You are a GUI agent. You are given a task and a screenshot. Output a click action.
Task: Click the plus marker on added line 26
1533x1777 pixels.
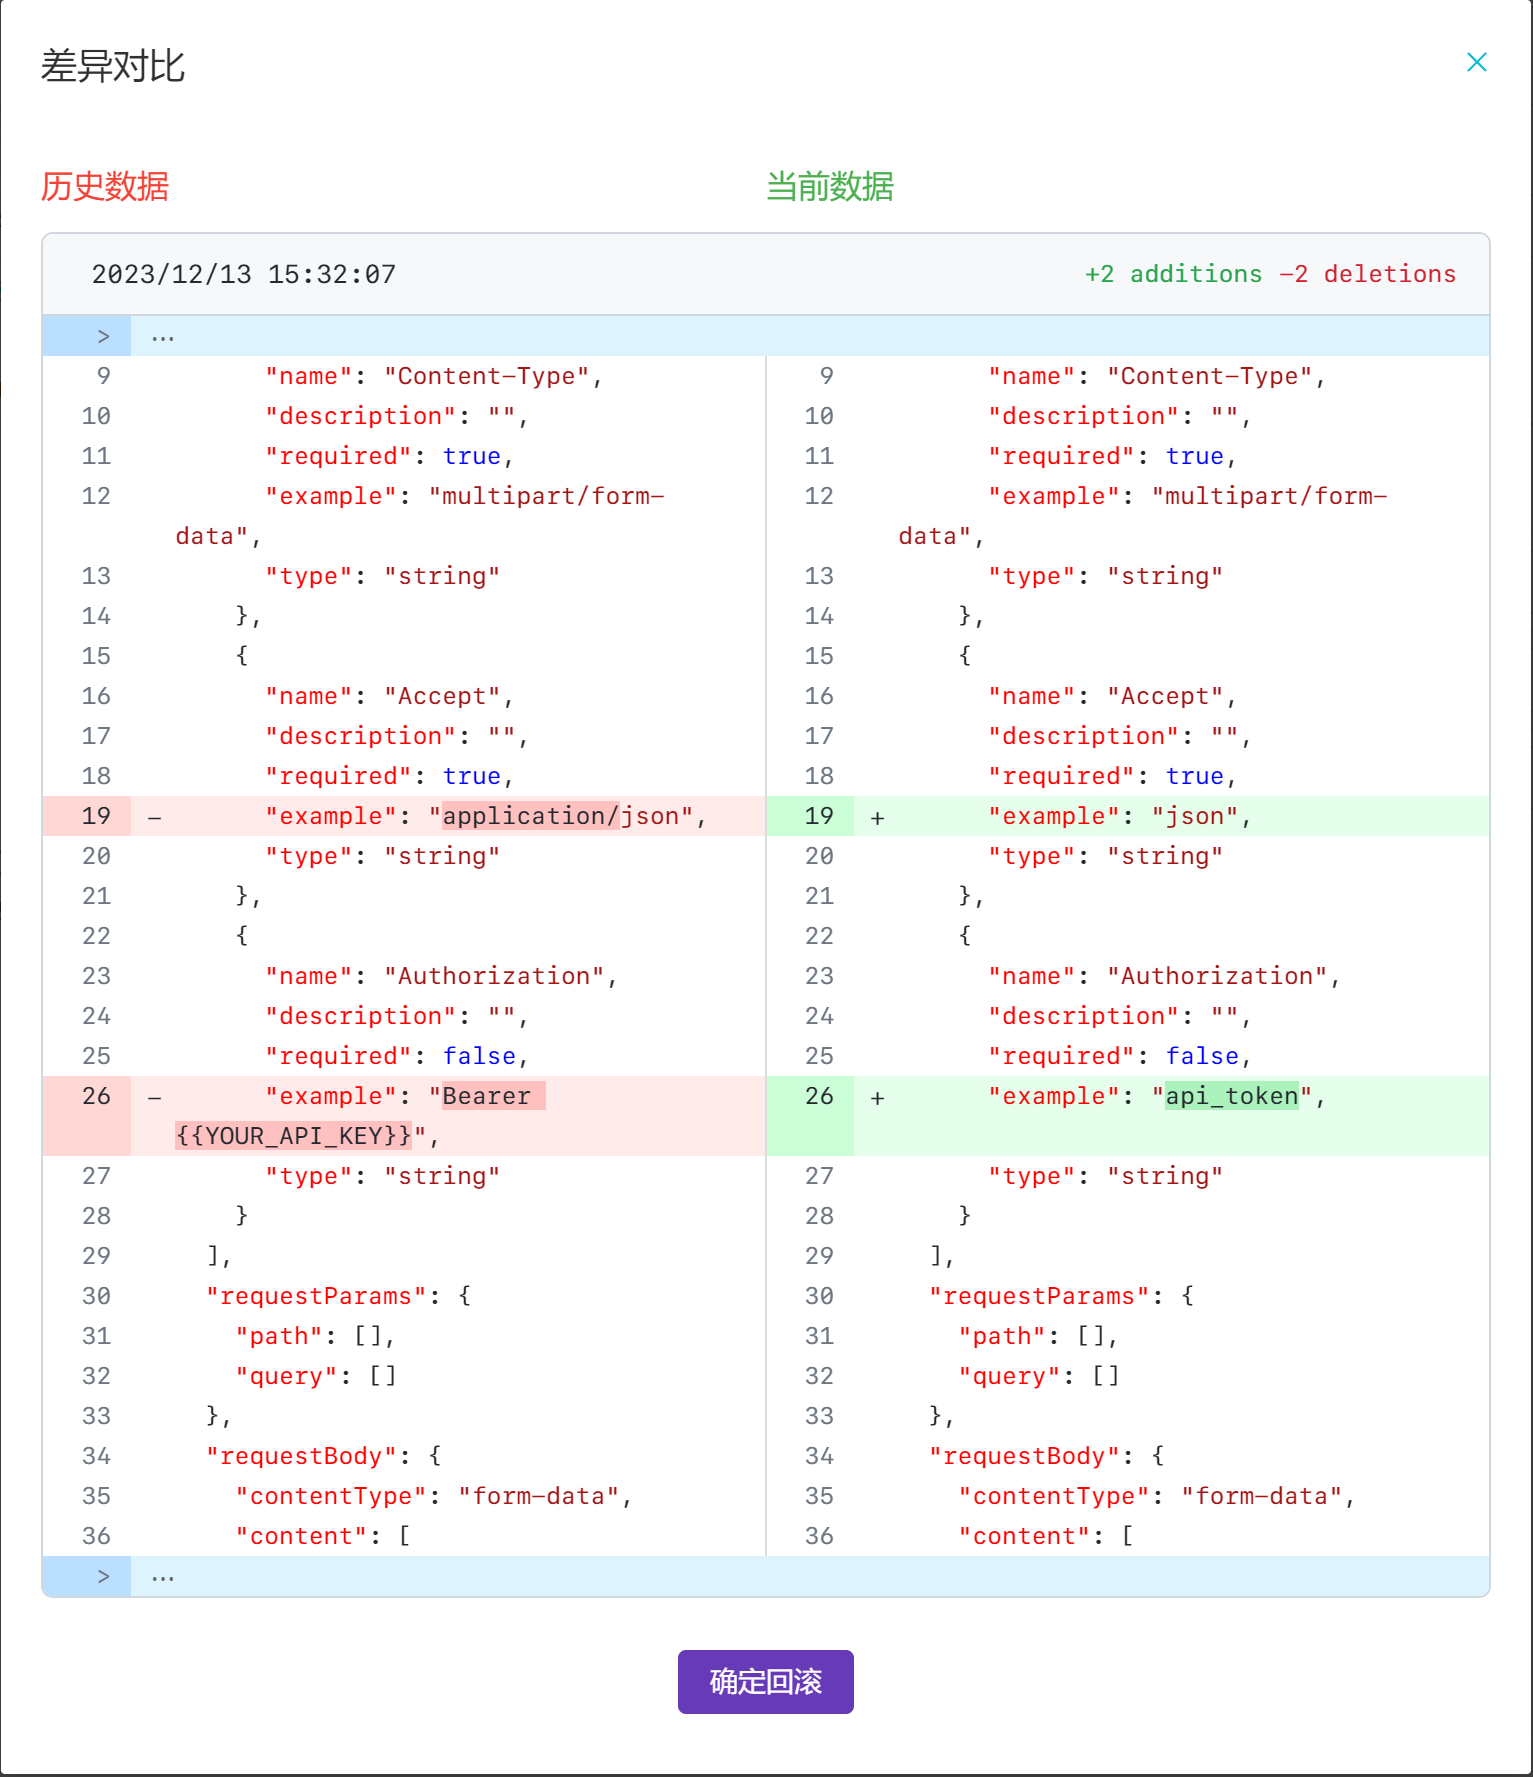pos(877,1097)
